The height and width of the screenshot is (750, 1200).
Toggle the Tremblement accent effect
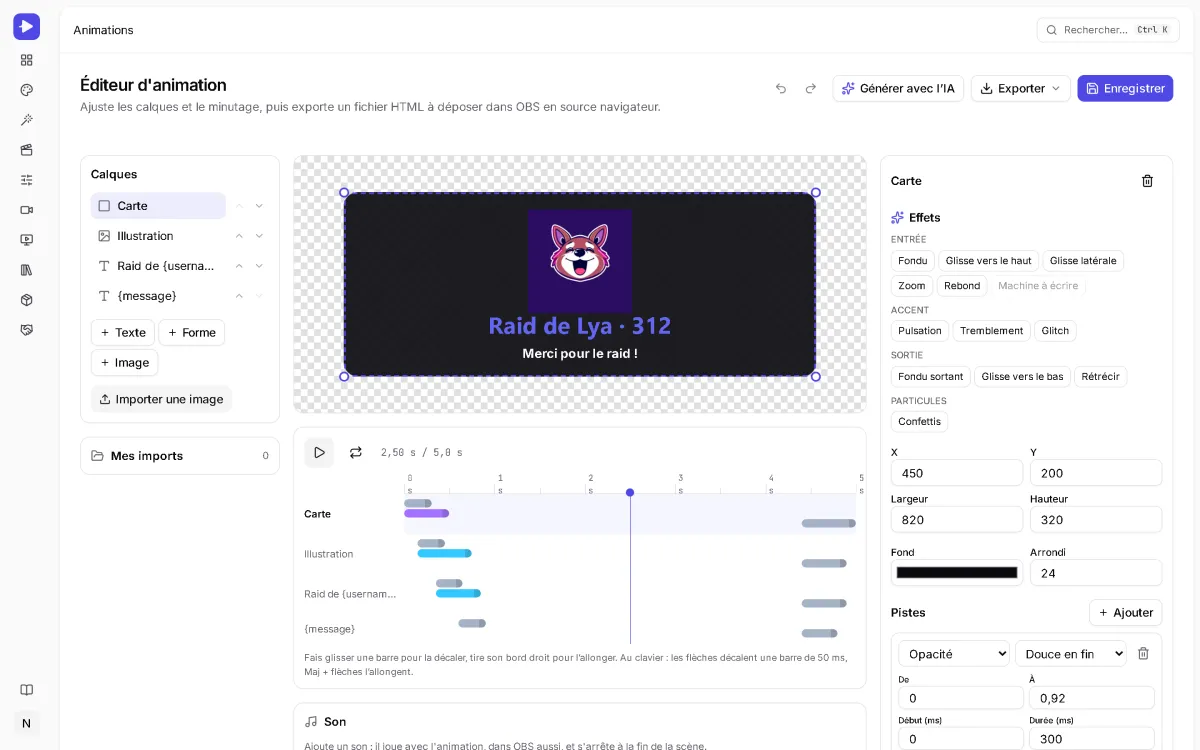click(x=991, y=331)
